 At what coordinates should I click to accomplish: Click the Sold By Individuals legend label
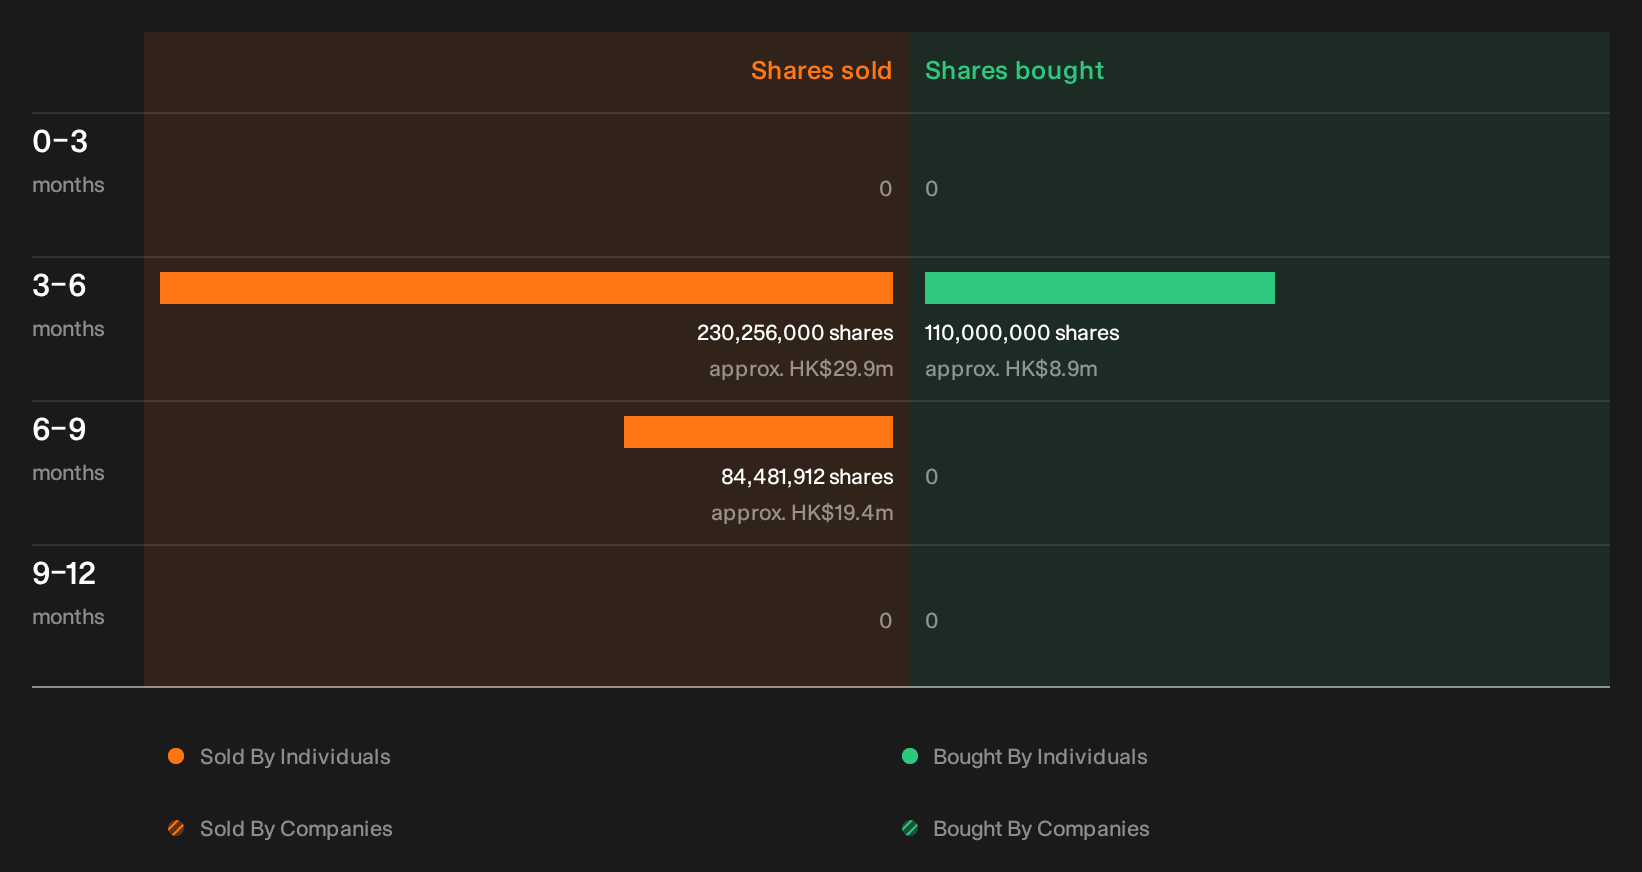(x=295, y=757)
